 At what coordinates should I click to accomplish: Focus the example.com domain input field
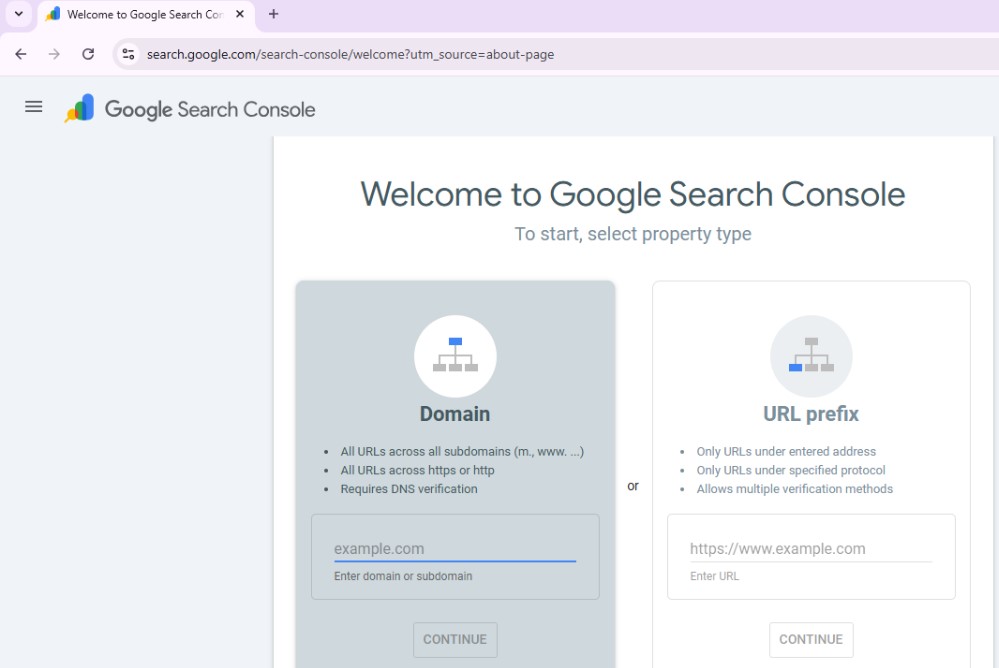coord(455,549)
